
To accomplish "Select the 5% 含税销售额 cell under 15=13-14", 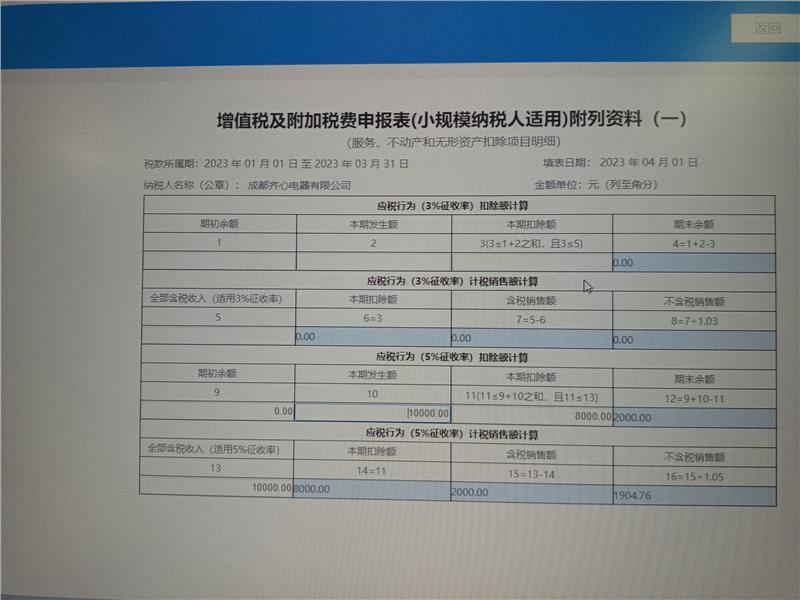I will 530,492.
